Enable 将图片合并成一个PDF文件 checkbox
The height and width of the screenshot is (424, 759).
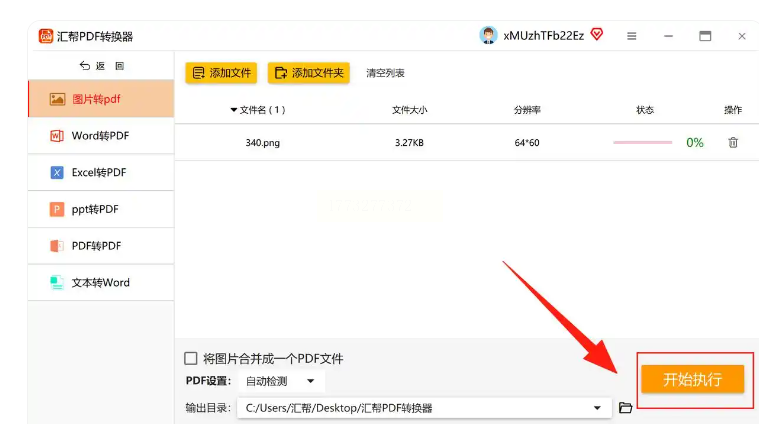pos(191,358)
